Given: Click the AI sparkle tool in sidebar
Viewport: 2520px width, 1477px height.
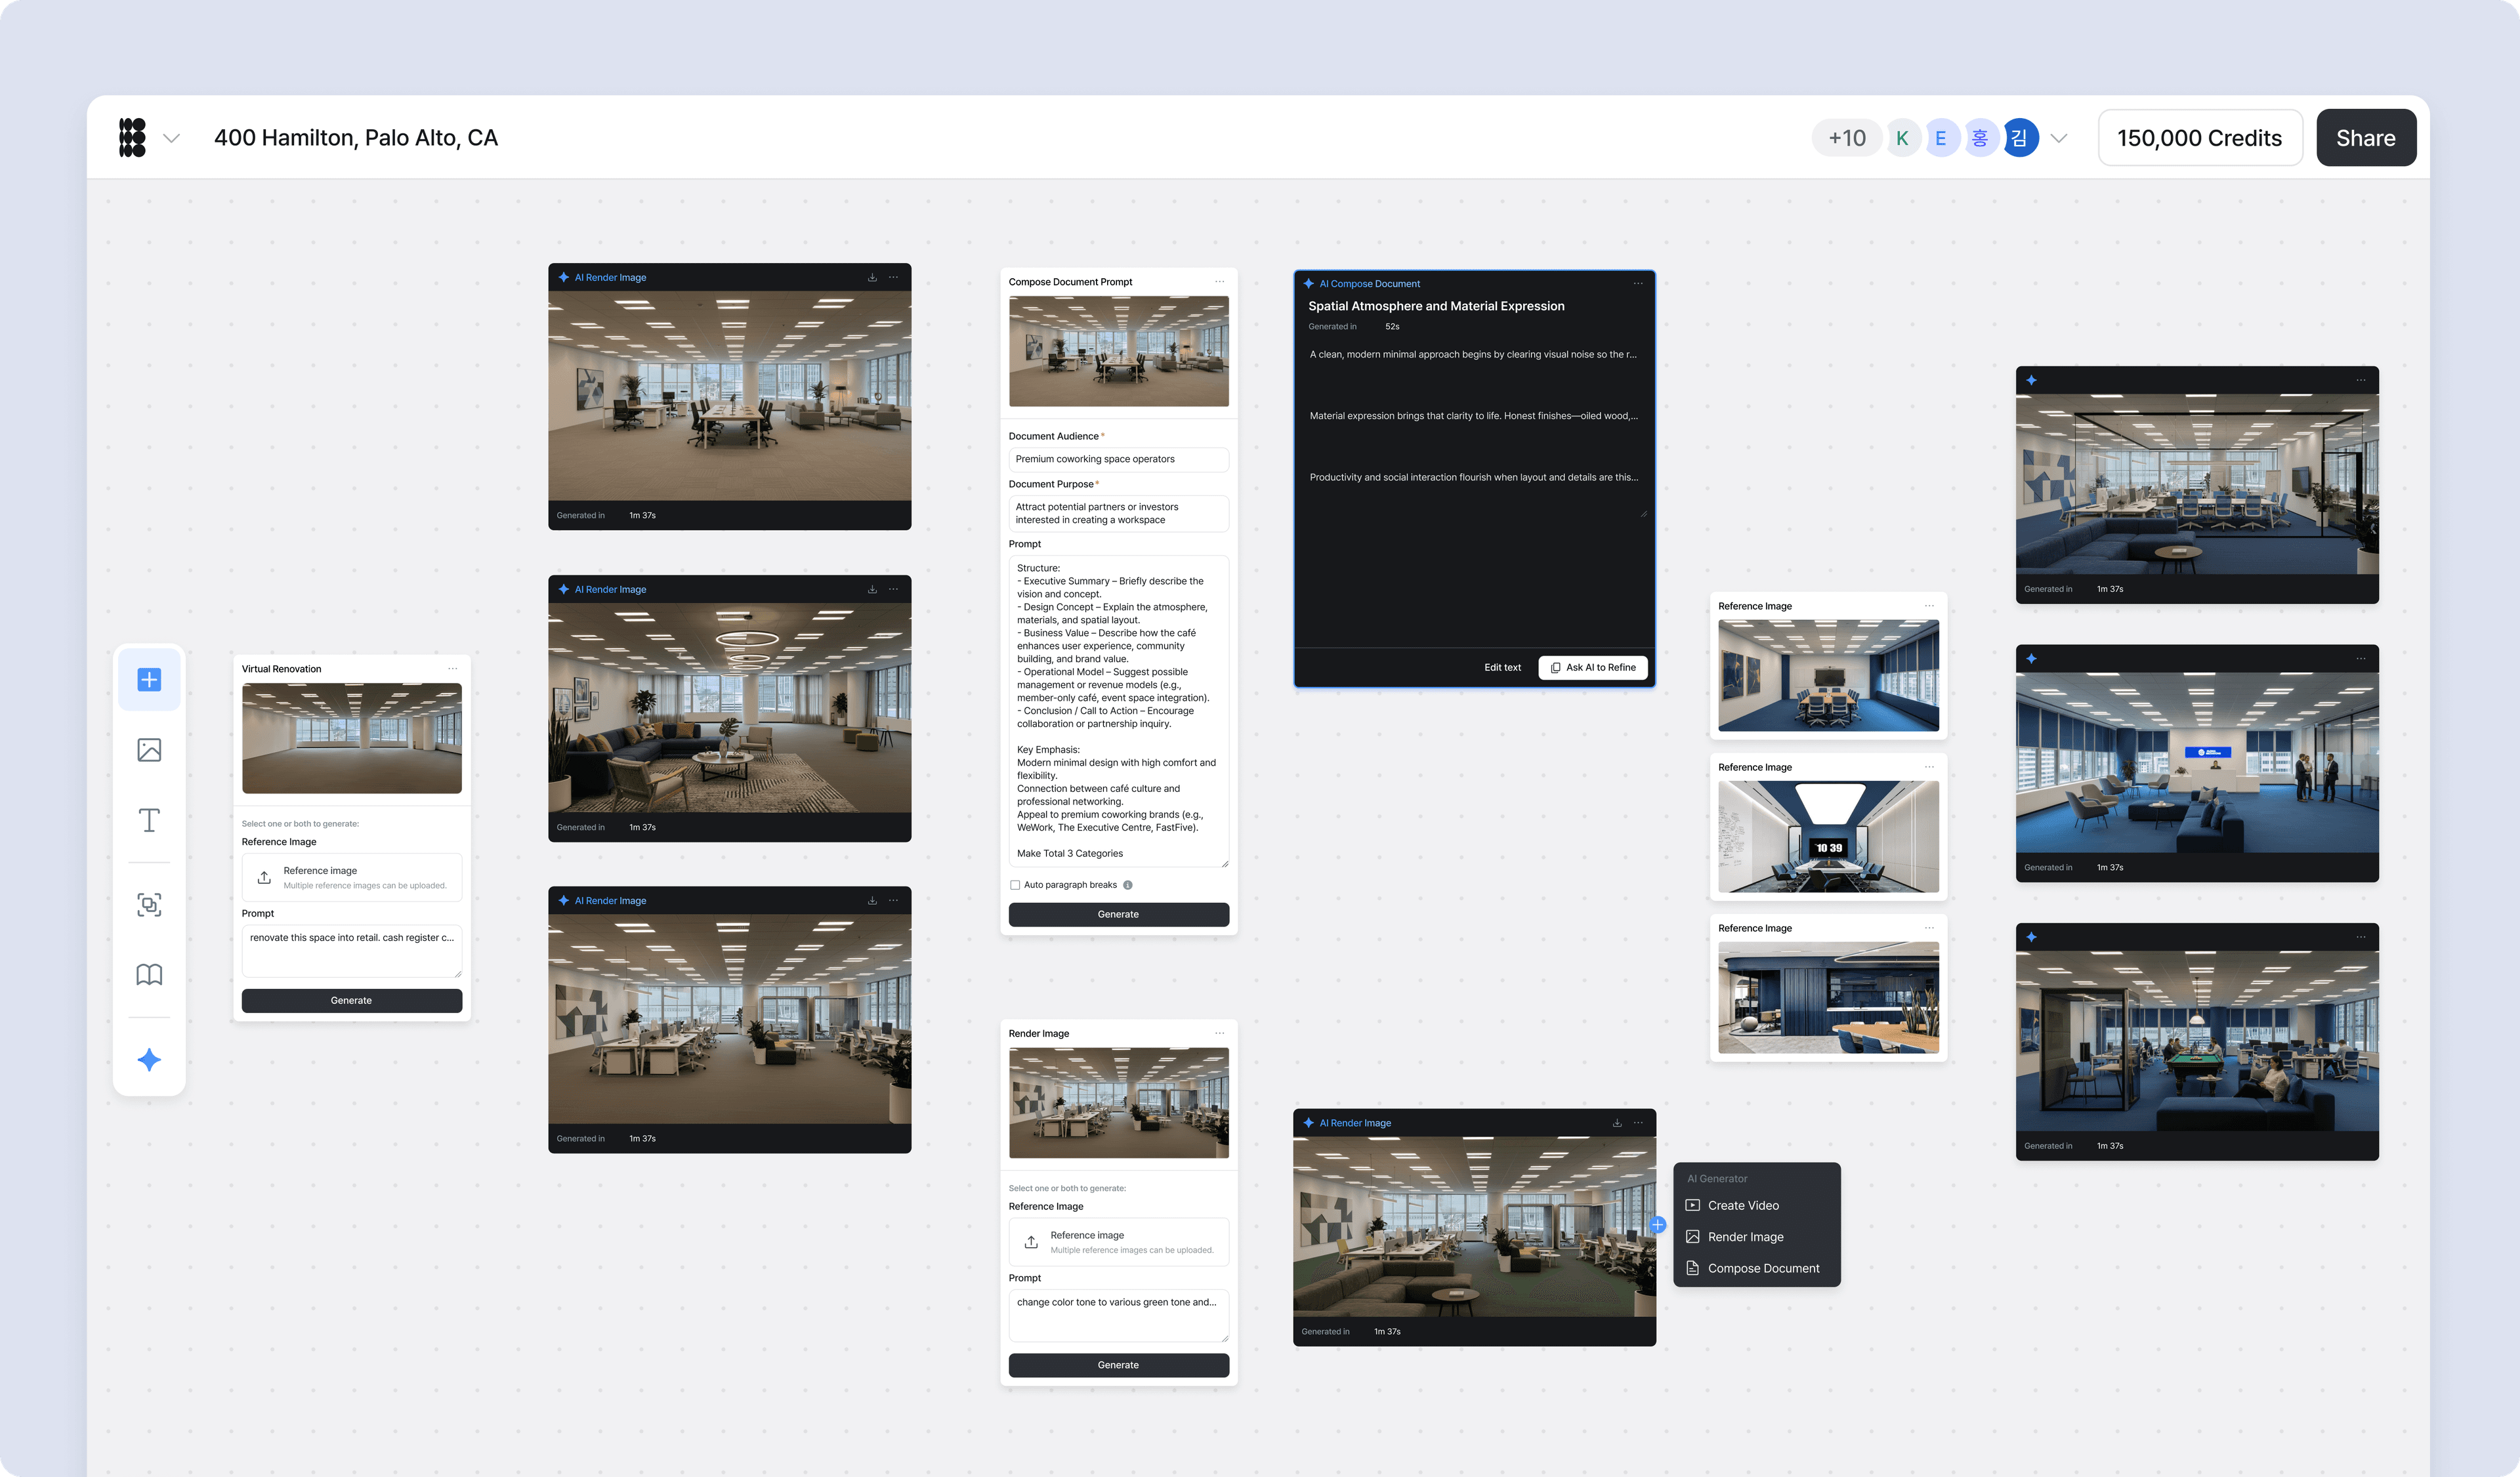Looking at the screenshot, I should point(149,1060).
